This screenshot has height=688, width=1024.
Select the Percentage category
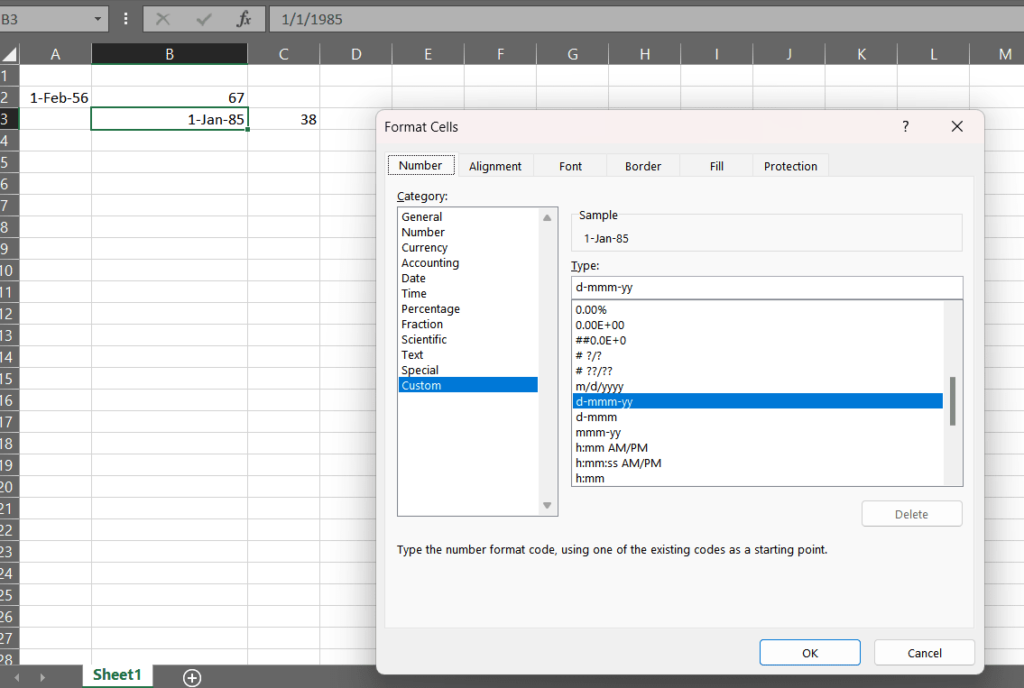[x=468, y=309]
